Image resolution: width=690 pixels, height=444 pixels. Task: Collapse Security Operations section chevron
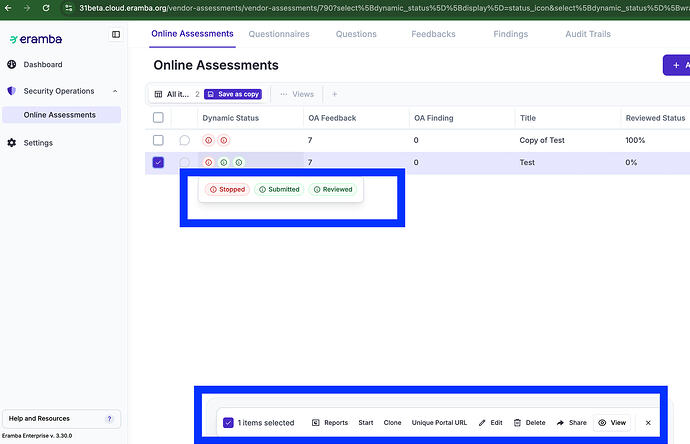coord(115,91)
